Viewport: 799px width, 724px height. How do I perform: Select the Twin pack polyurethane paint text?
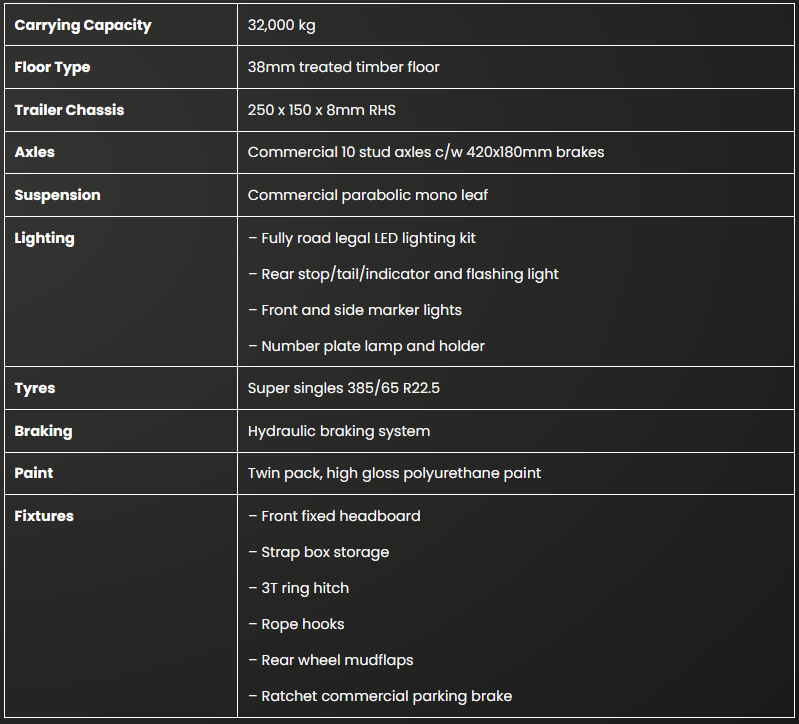point(394,473)
